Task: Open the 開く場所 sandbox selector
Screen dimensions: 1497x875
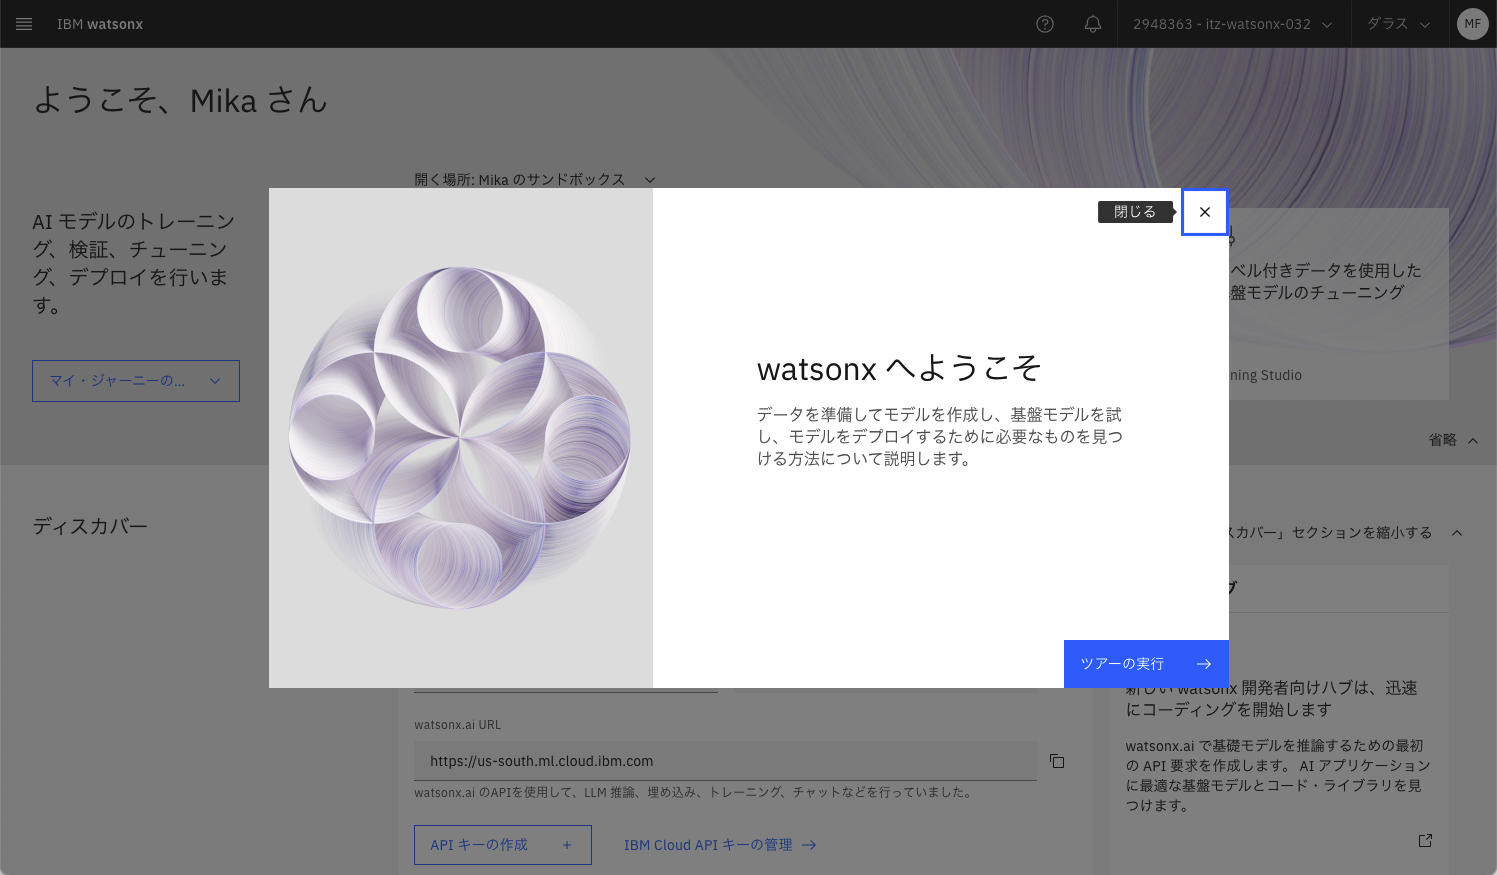Action: click(x=534, y=180)
